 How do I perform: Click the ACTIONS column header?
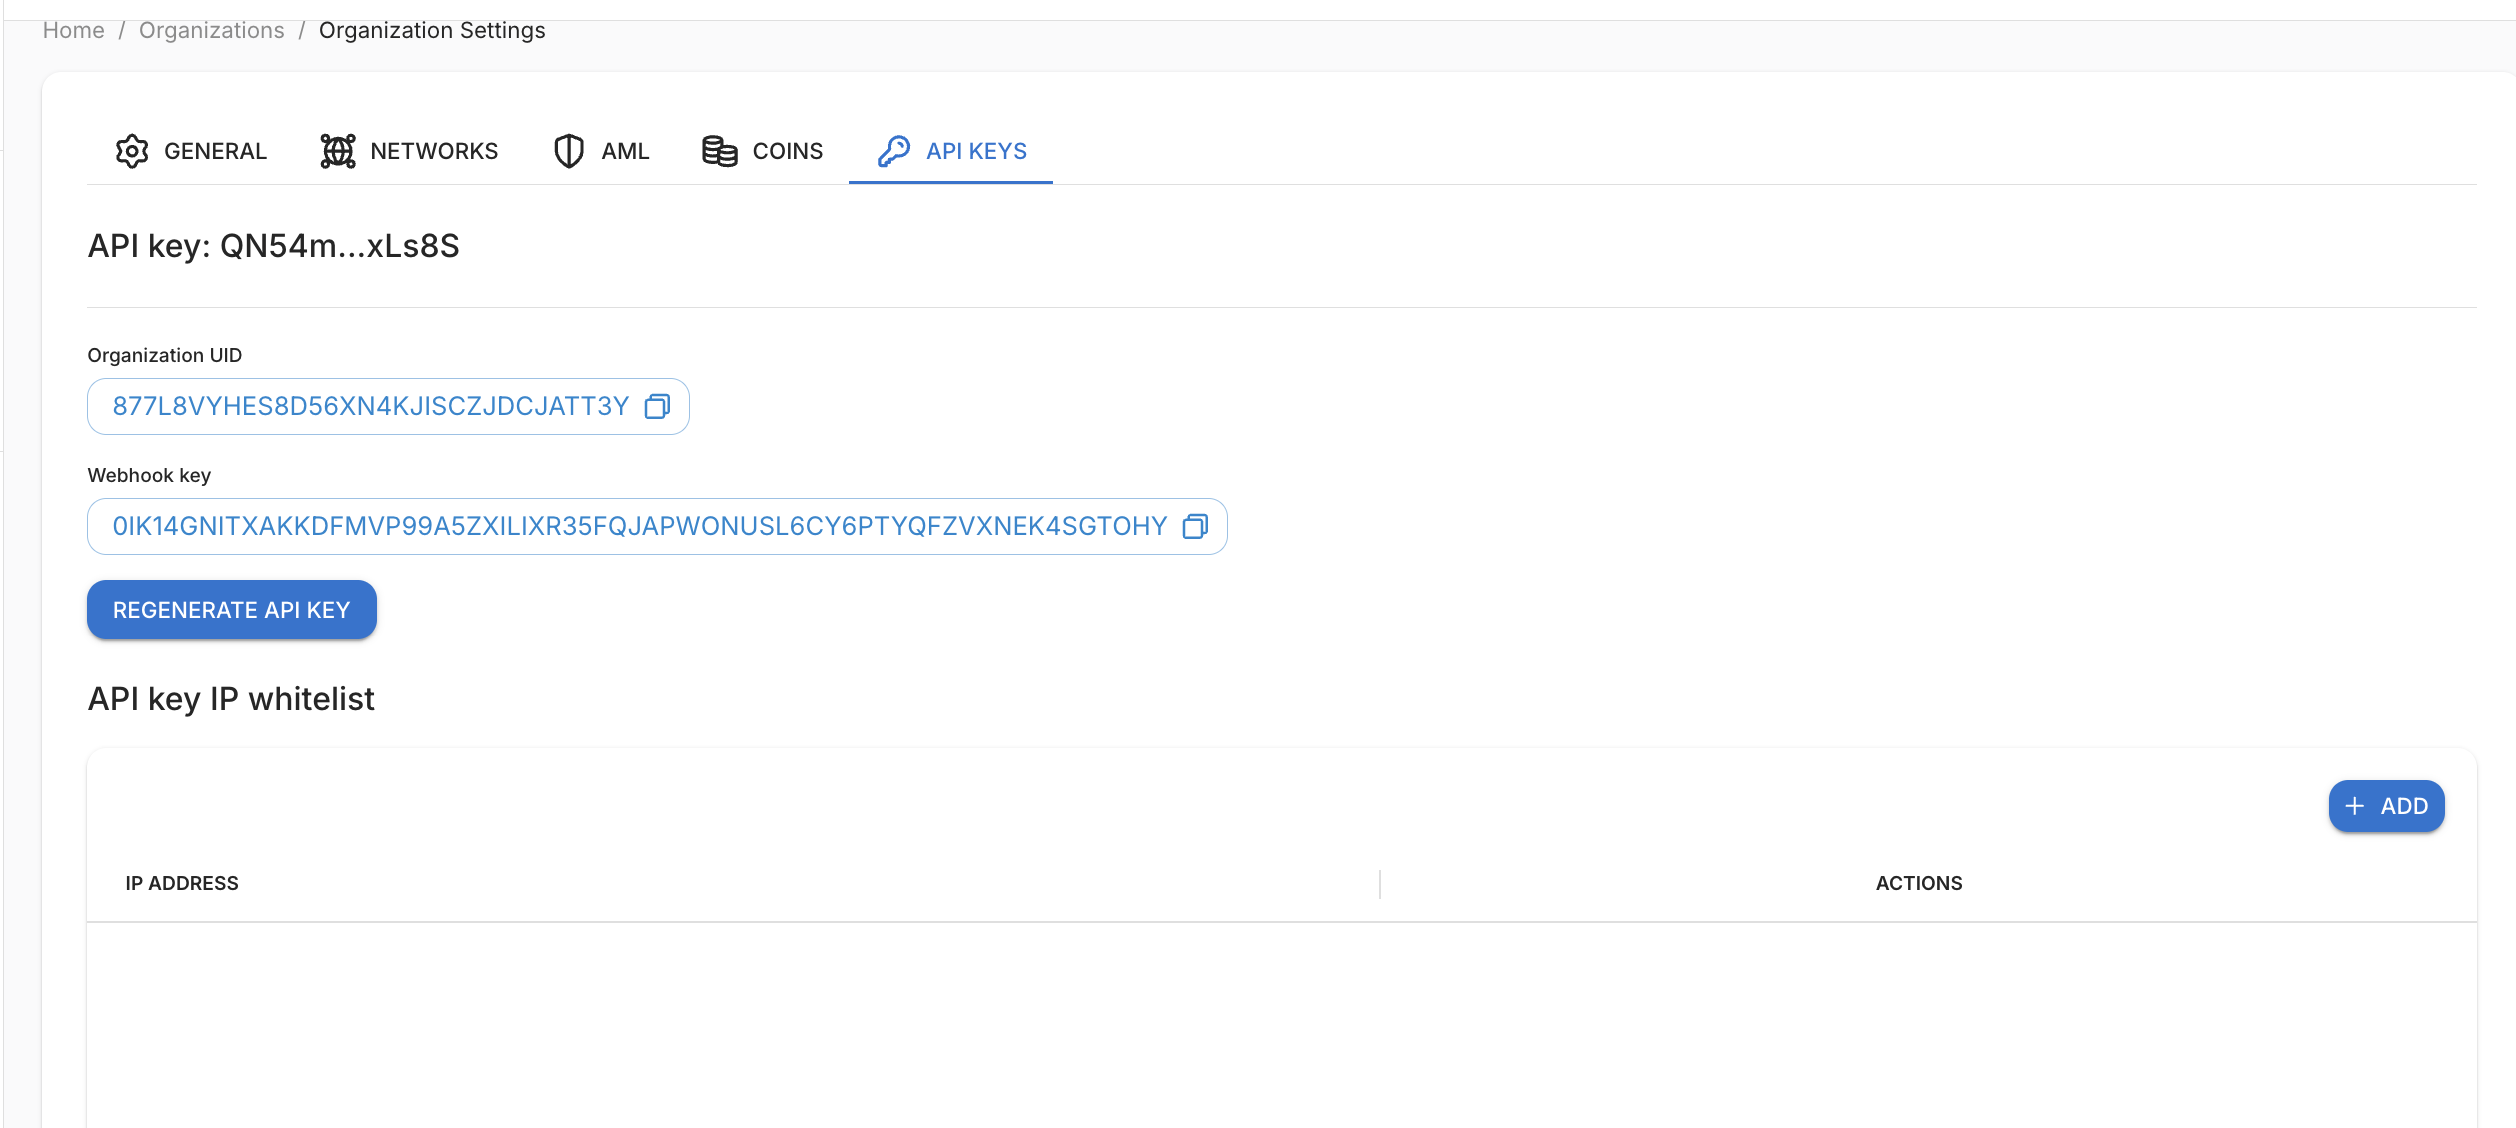click(1919, 883)
